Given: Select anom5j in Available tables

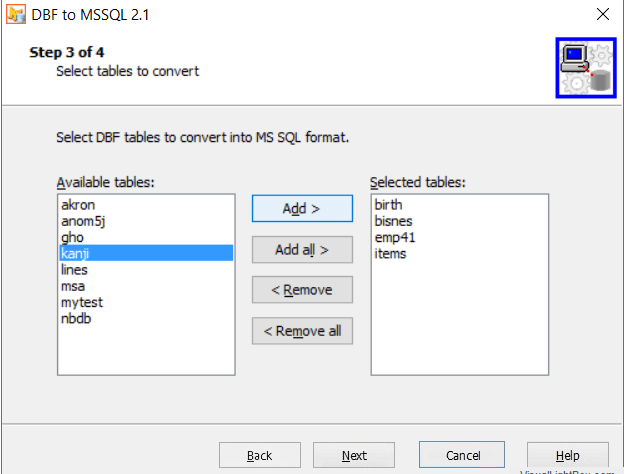Looking at the screenshot, I should click(146, 221).
